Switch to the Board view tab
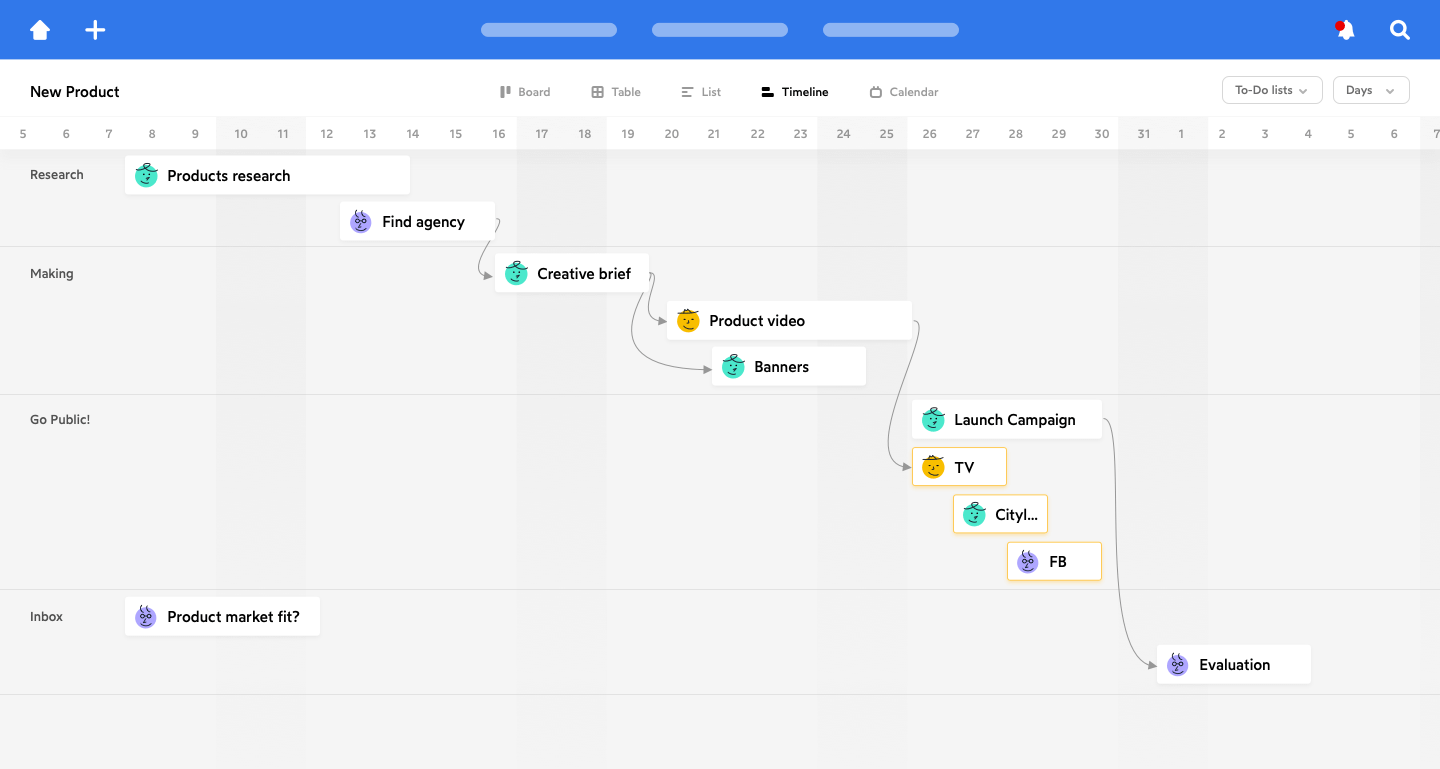1440x769 pixels. tap(525, 92)
